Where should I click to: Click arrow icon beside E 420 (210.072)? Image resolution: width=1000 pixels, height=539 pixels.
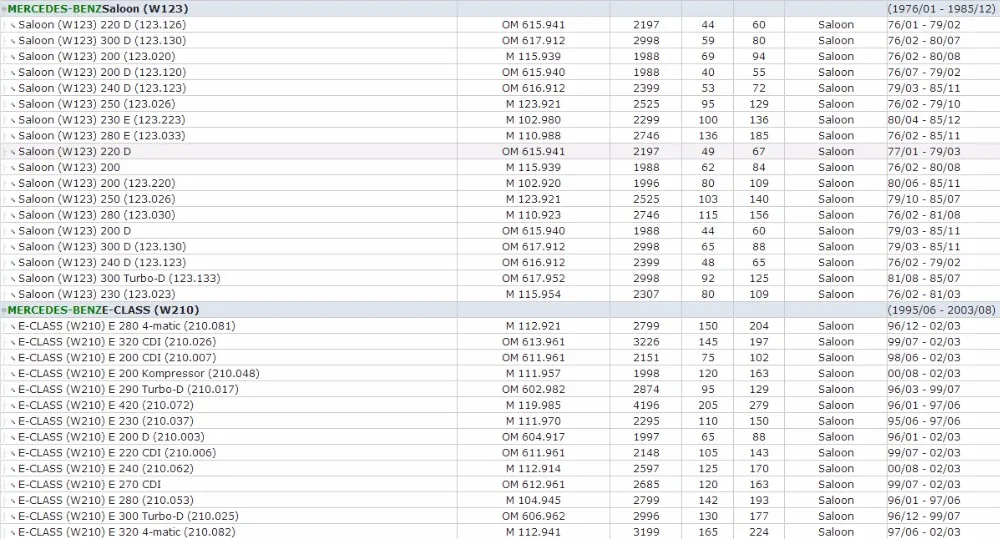(x=13, y=406)
